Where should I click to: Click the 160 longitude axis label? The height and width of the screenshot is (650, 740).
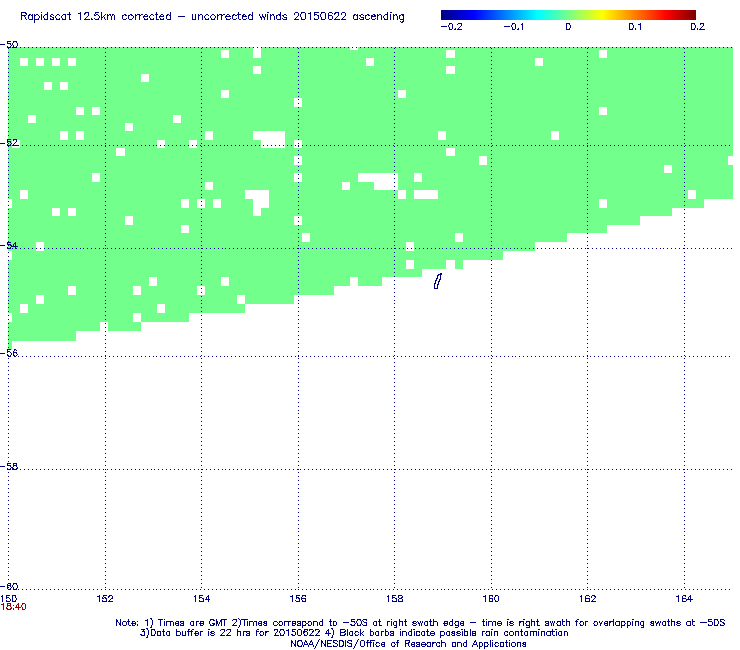[491, 599]
